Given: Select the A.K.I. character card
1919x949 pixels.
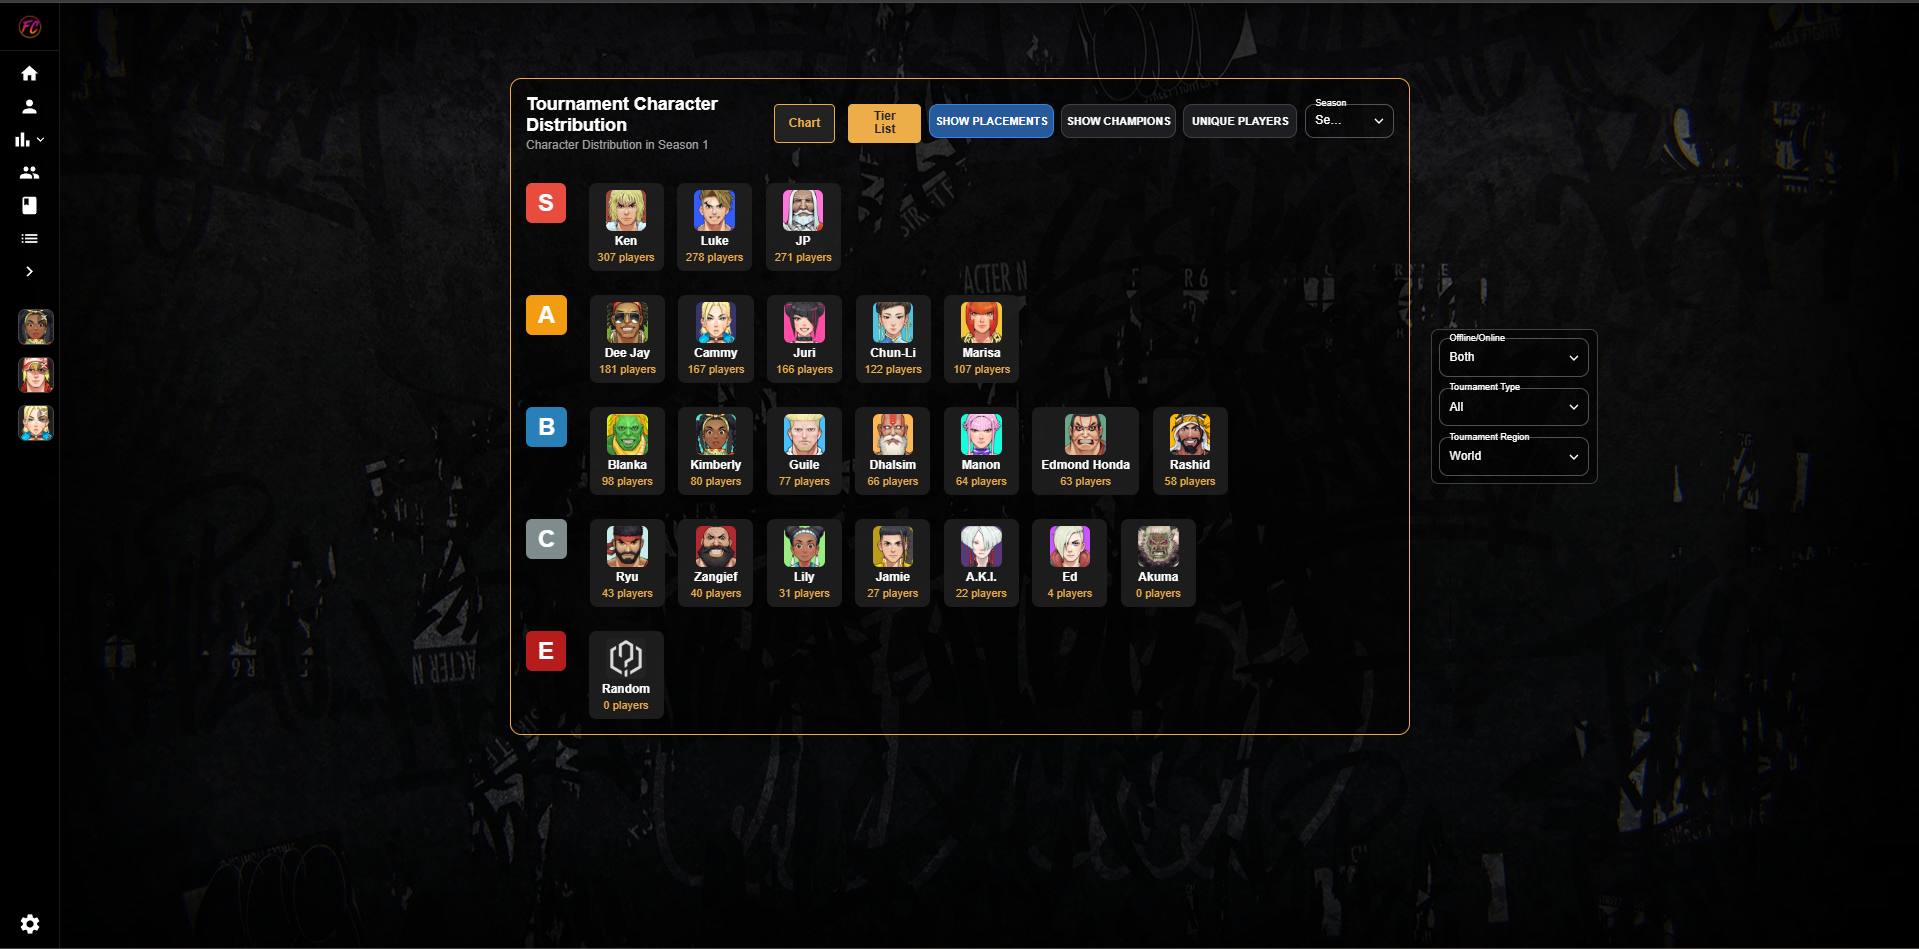Looking at the screenshot, I should click(x=981, y=563).
